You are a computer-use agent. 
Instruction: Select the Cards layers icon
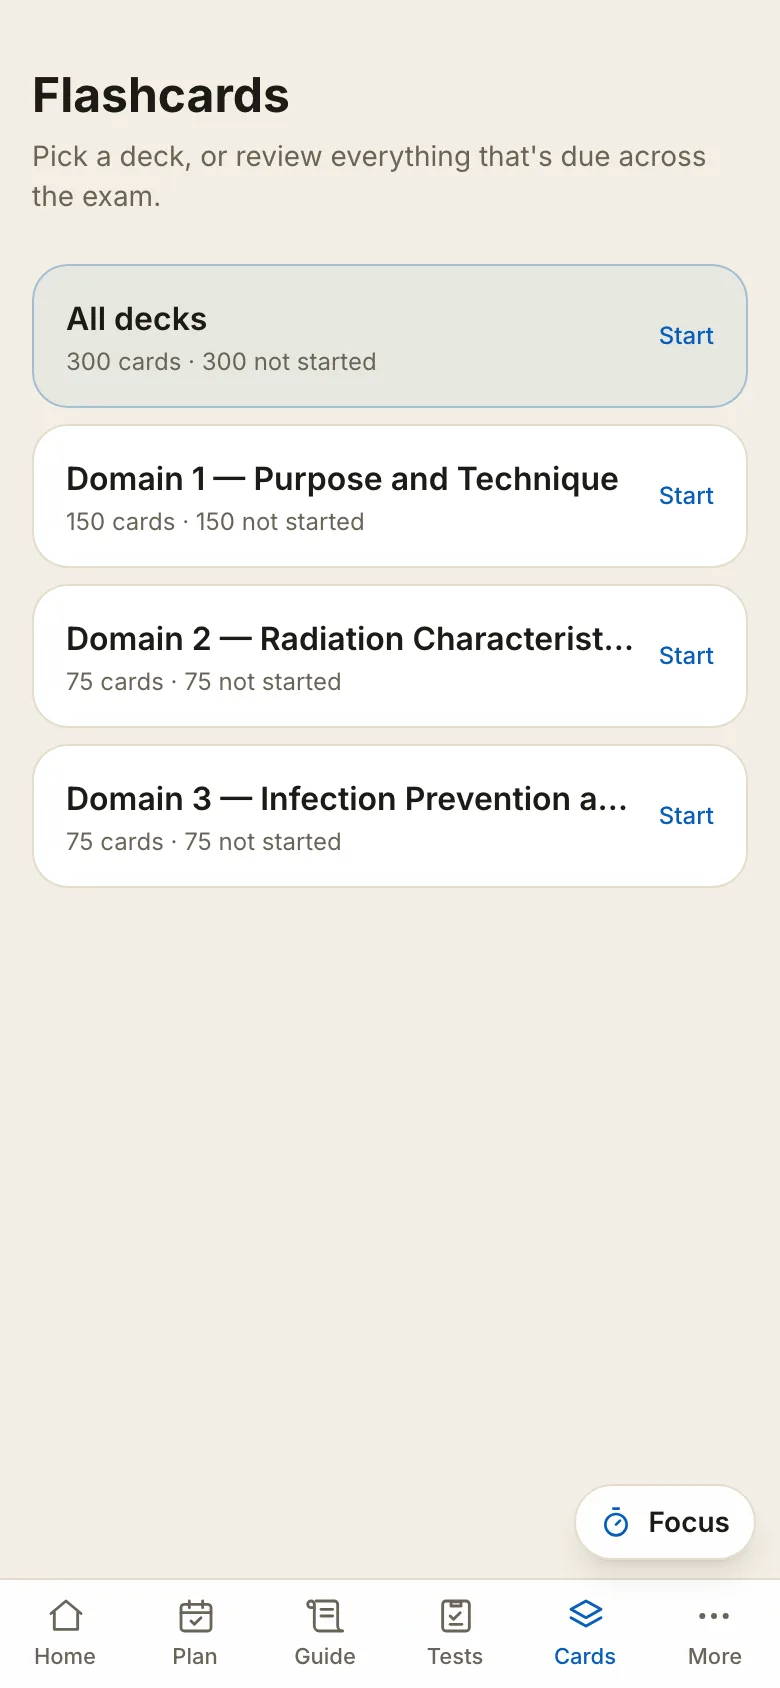click(x=585, y=1615)
